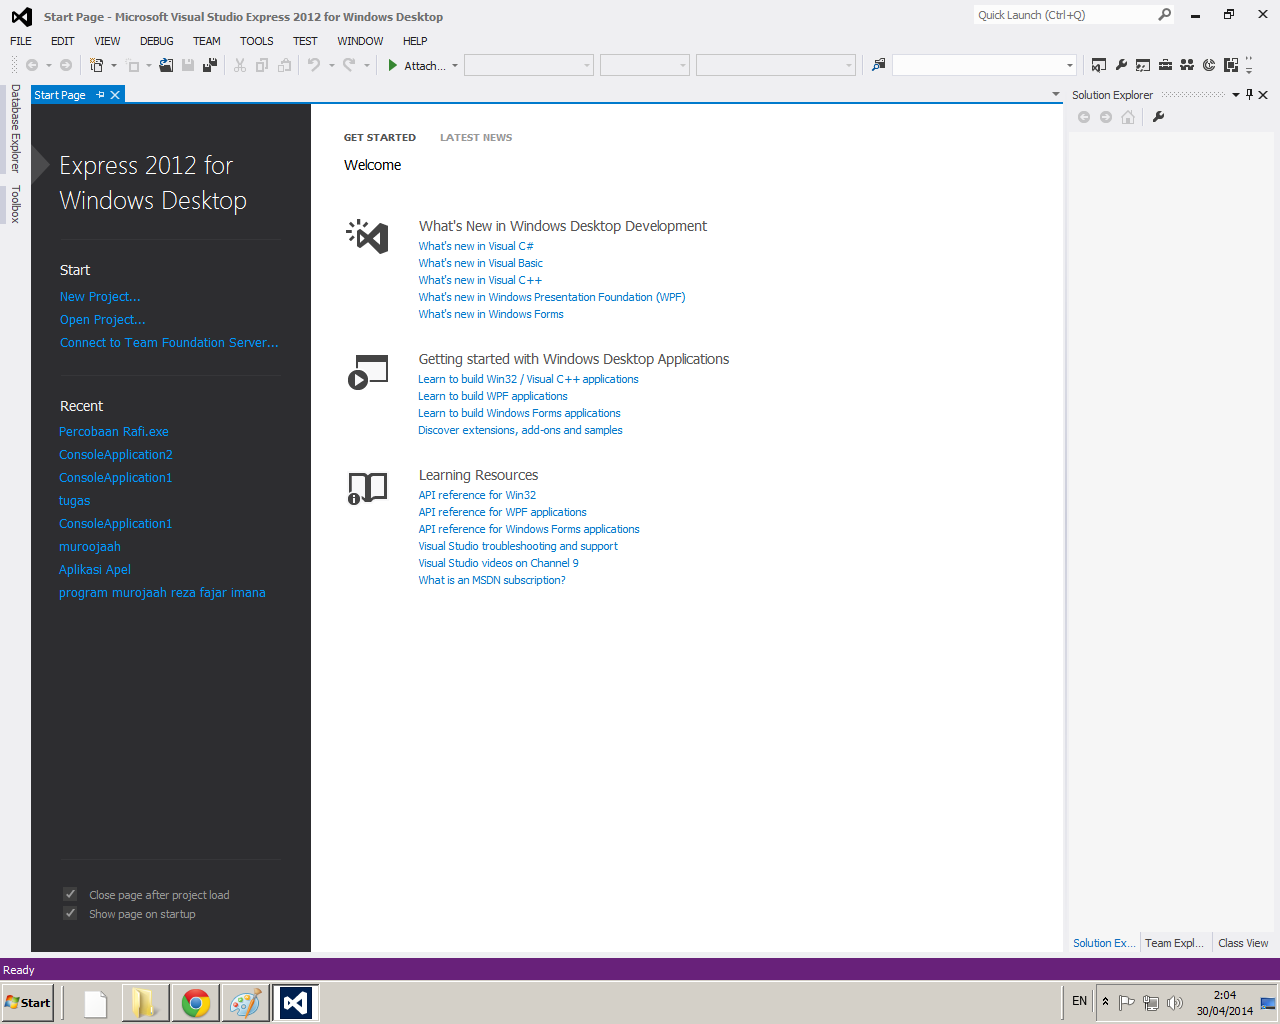Click Connect to Team Foundation Server link
Viewport: 1280px width, 1024px height.
(169, 343)
